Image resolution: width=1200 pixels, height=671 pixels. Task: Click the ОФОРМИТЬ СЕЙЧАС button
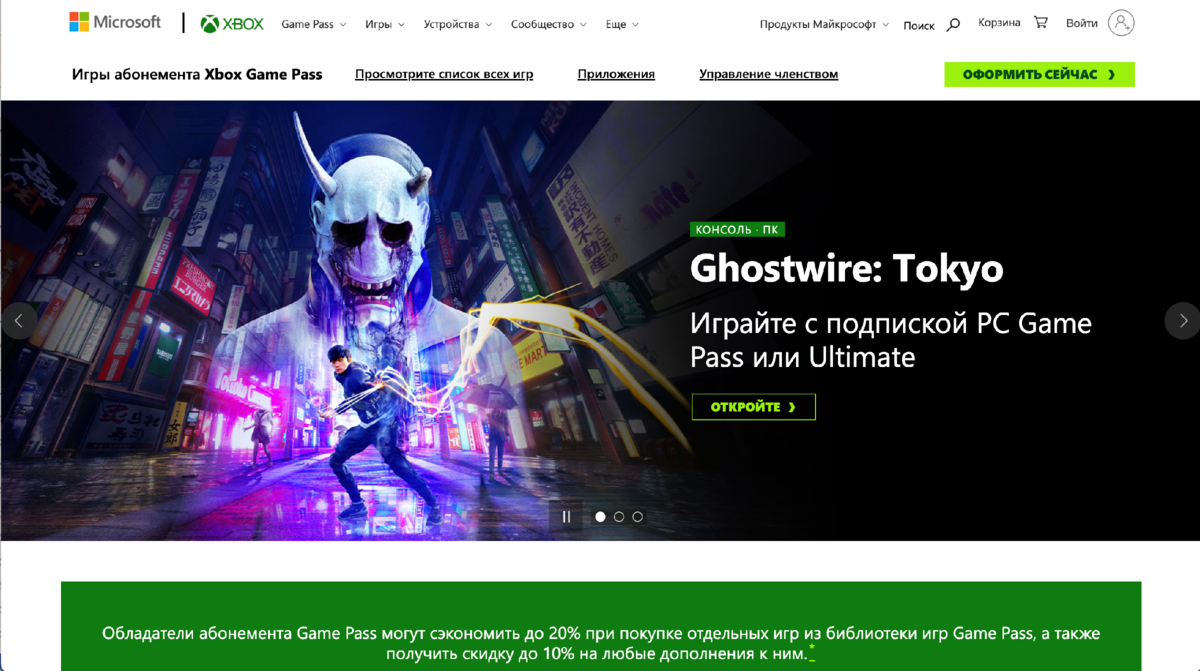[x=1039, y=75]
